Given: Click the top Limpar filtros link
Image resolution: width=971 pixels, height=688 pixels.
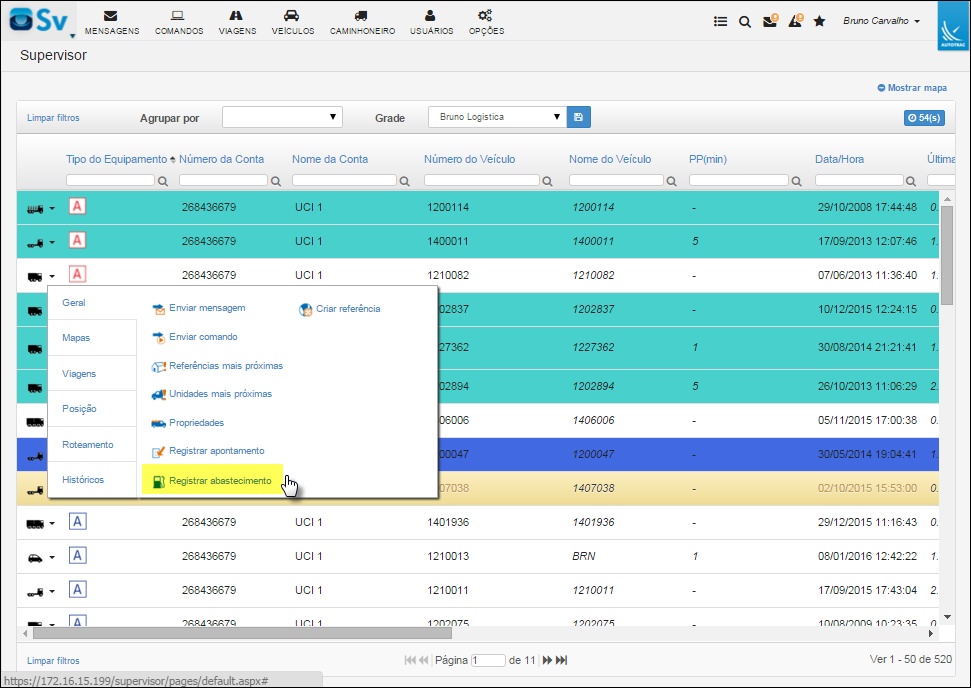Looking at the screenshot, I should point(53,118).
